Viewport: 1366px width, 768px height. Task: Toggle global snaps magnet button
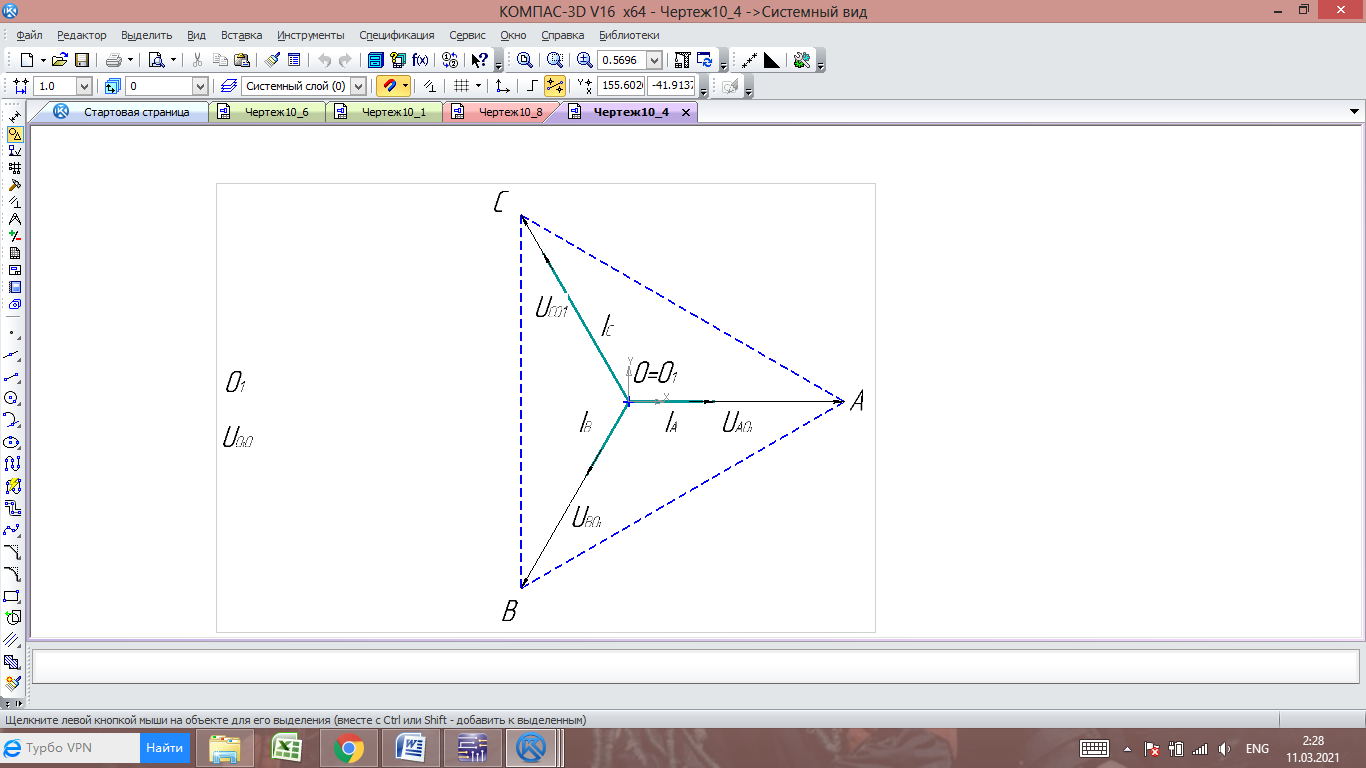[389, 86]
